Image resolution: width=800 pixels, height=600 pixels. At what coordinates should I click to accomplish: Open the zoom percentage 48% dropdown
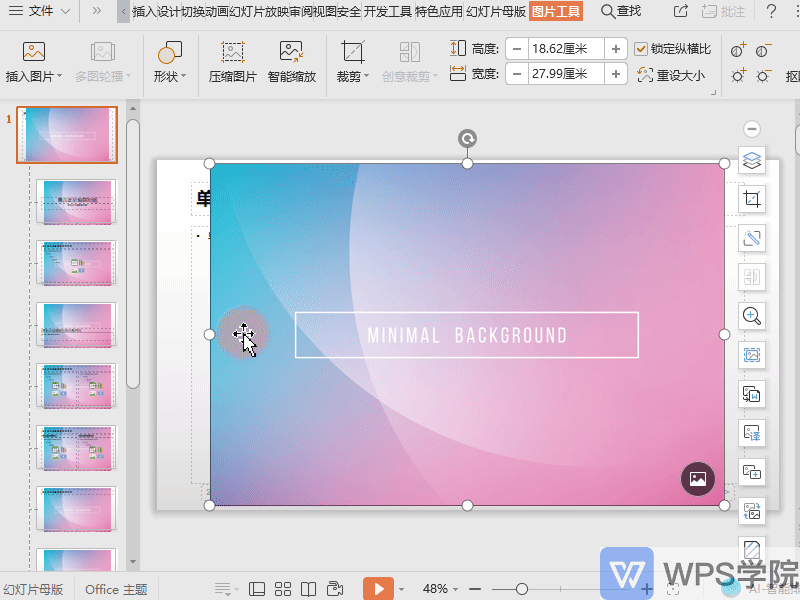(x=440, y=589)
